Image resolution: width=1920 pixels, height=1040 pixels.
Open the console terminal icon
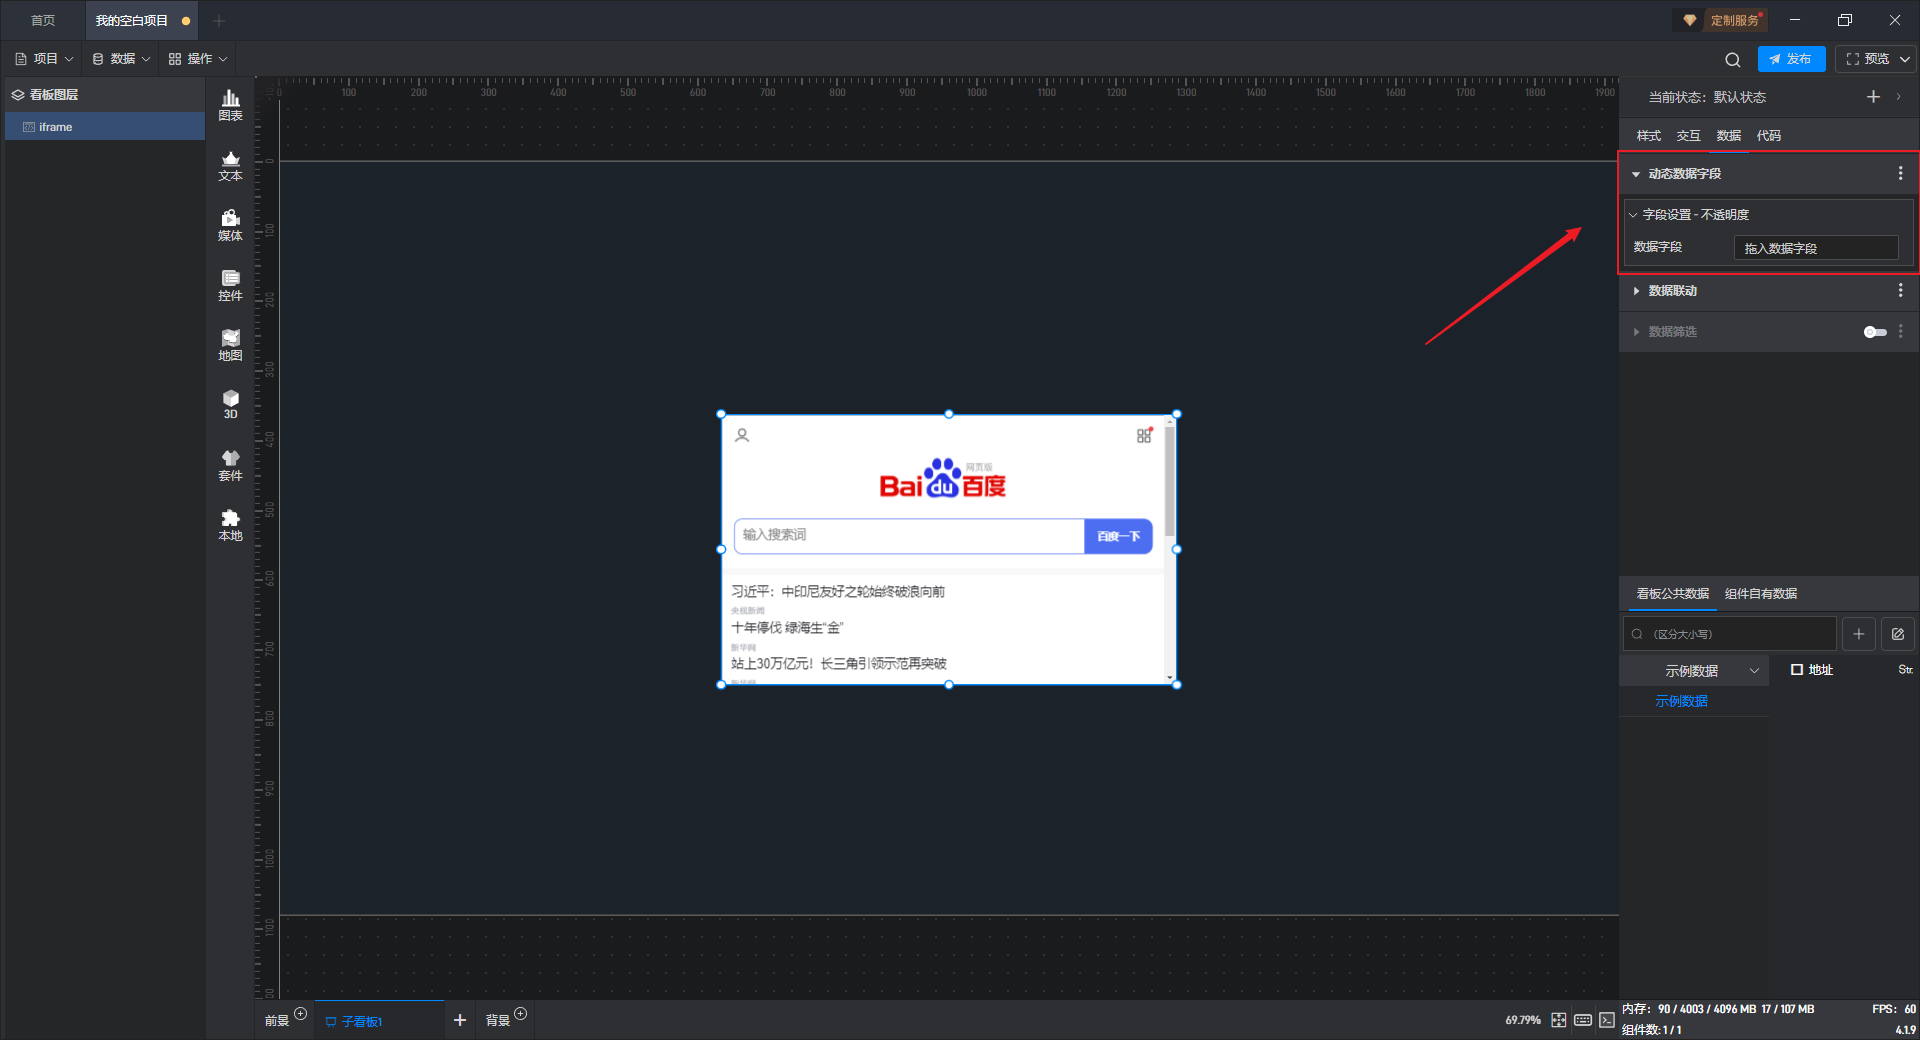tap(1606, 1020)
